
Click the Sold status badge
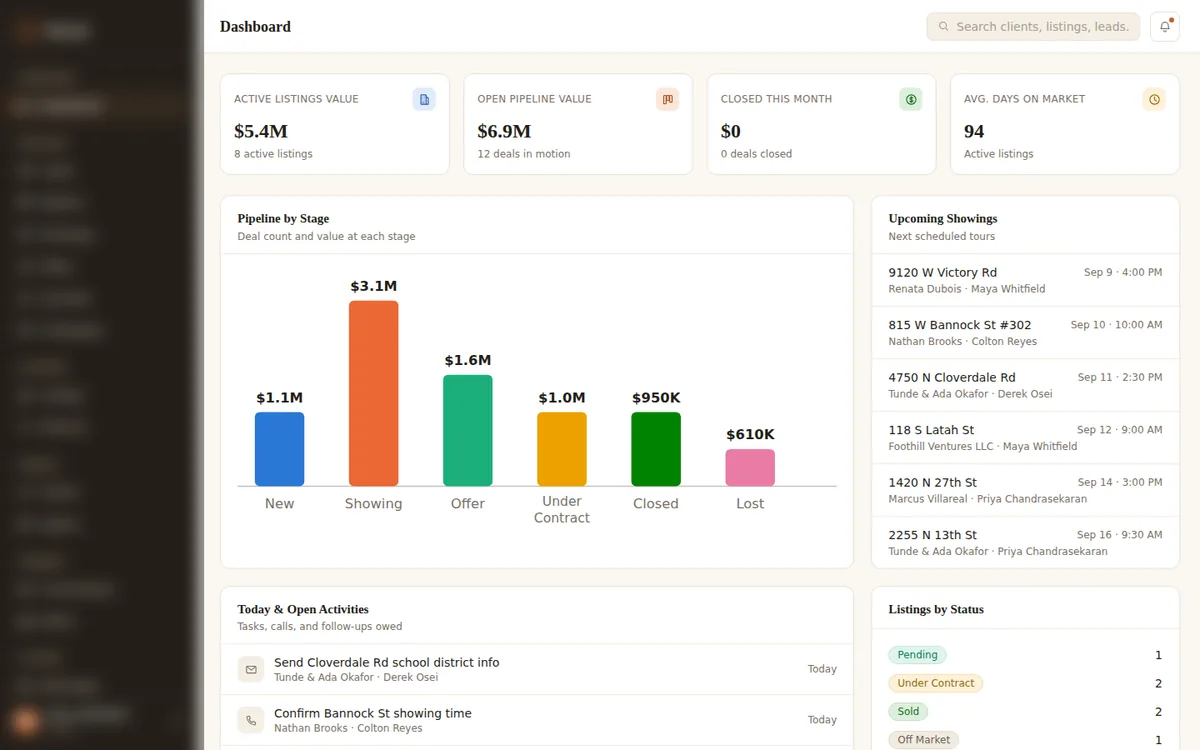908,712
